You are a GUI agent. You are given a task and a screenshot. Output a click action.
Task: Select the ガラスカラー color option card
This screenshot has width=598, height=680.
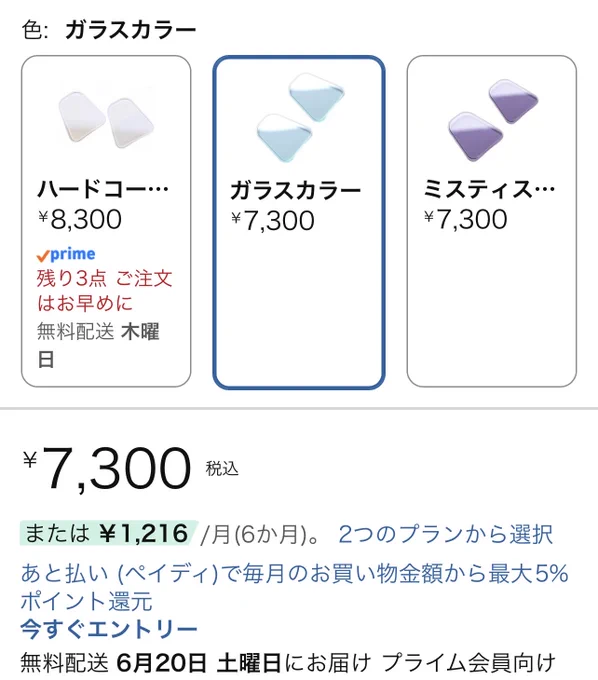[x=299, y=222]
